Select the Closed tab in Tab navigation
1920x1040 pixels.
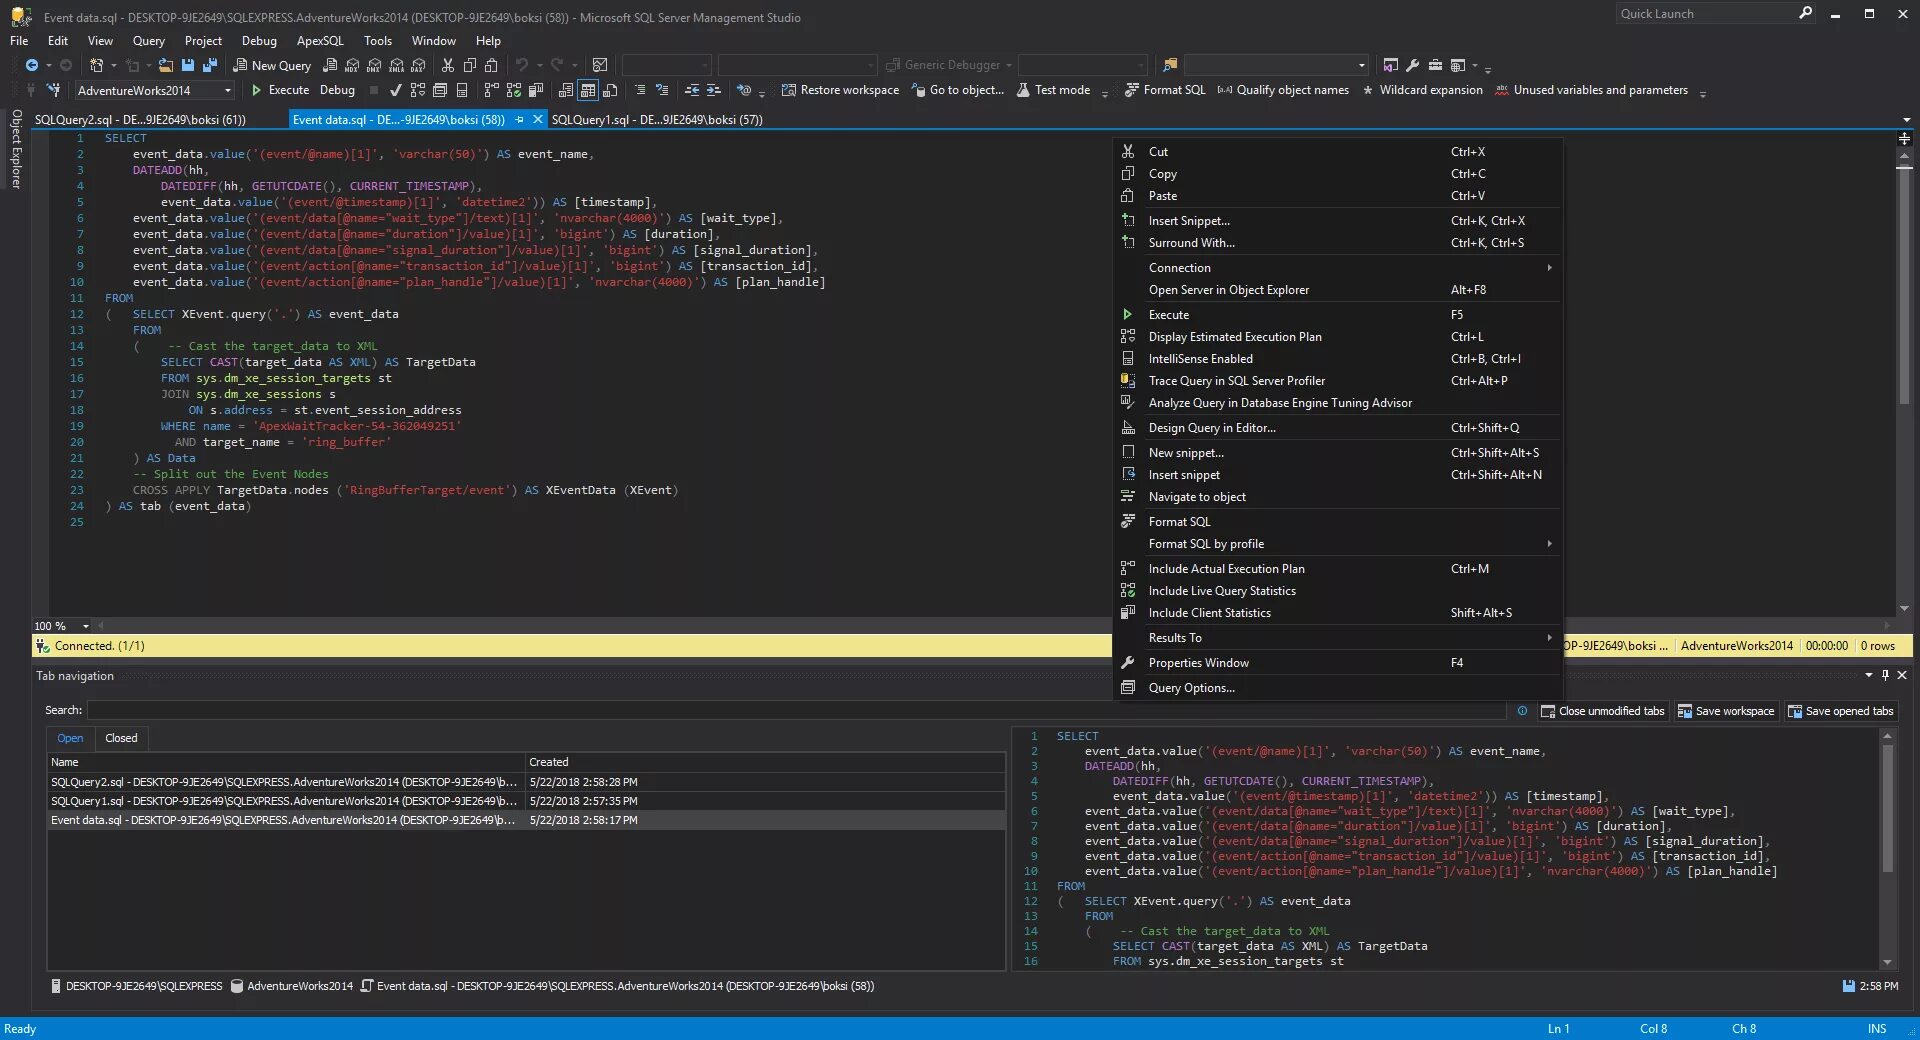pos(121,738)
